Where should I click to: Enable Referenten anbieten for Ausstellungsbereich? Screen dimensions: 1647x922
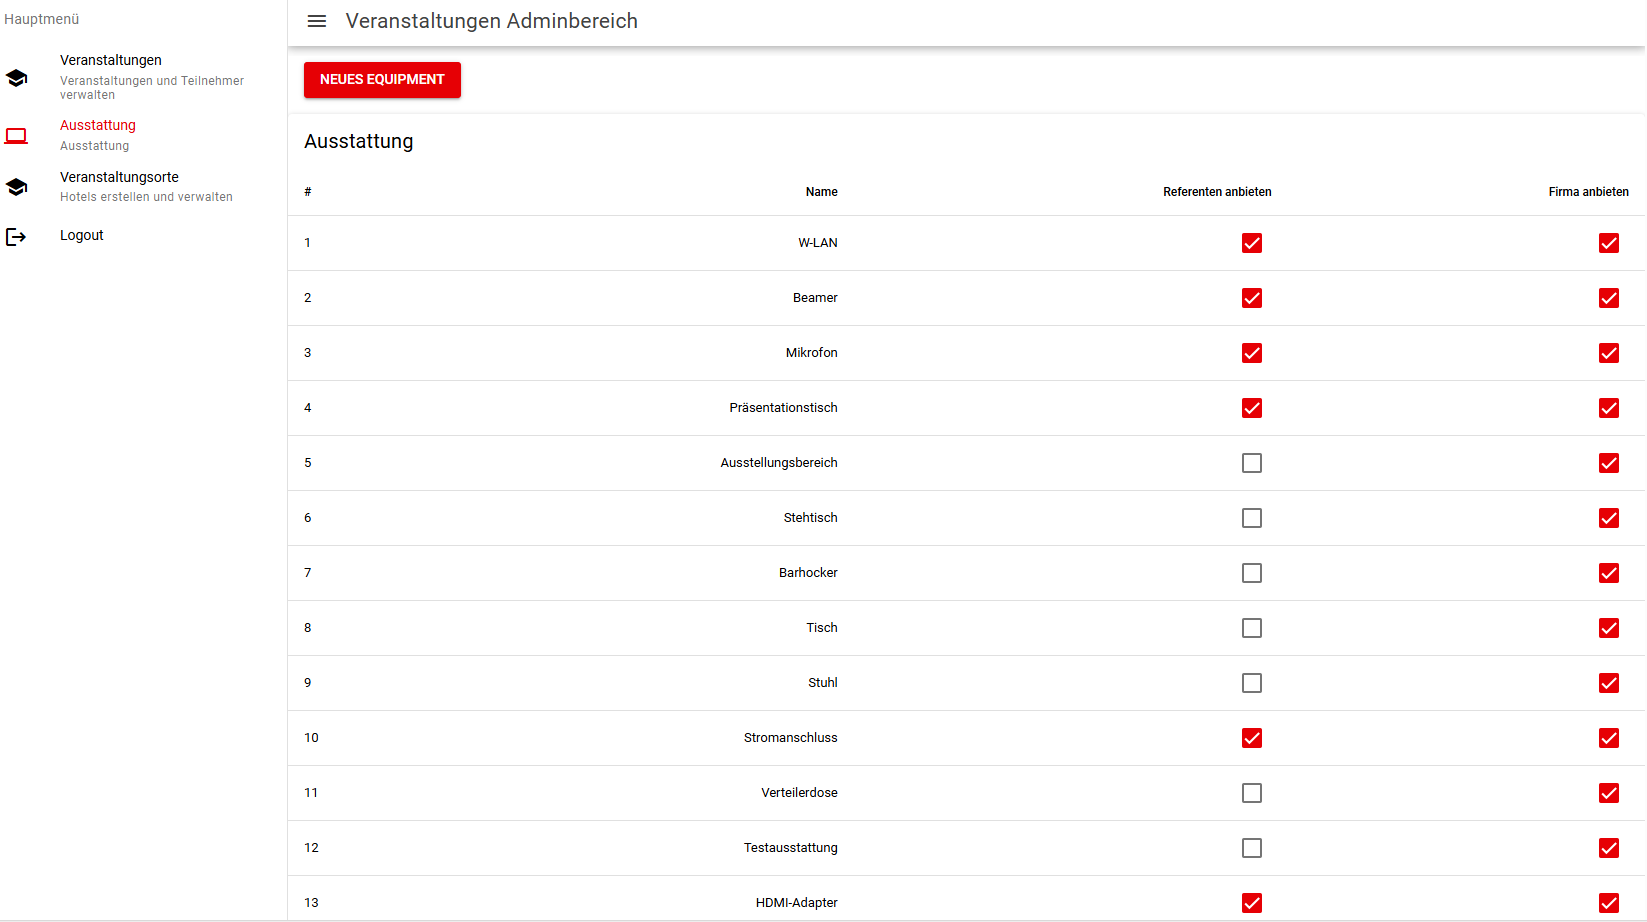(1251, 463)
